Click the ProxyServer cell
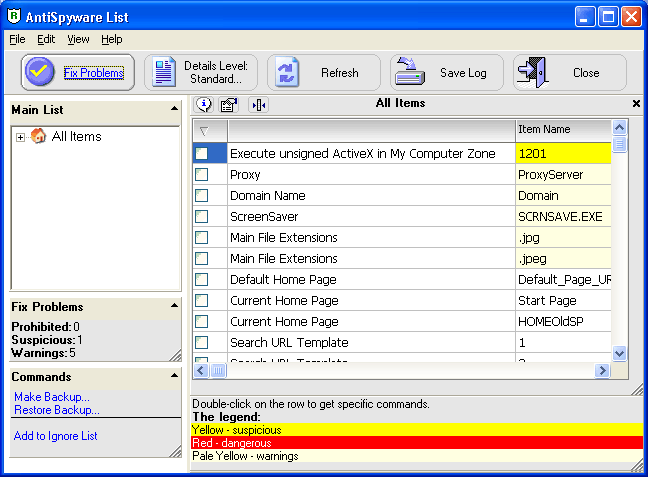This screenshot has width=648, height=477. point(563,174)
